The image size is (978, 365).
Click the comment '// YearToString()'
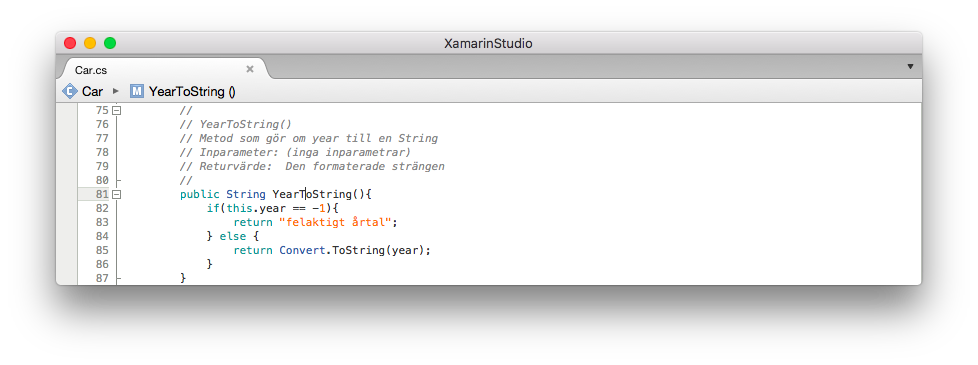[236, 124]
